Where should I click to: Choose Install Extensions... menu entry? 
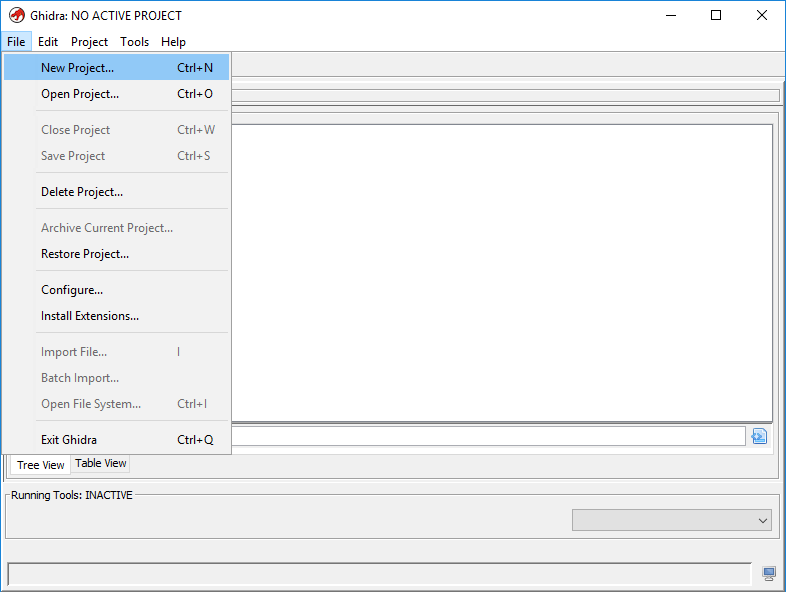point(116,316)
